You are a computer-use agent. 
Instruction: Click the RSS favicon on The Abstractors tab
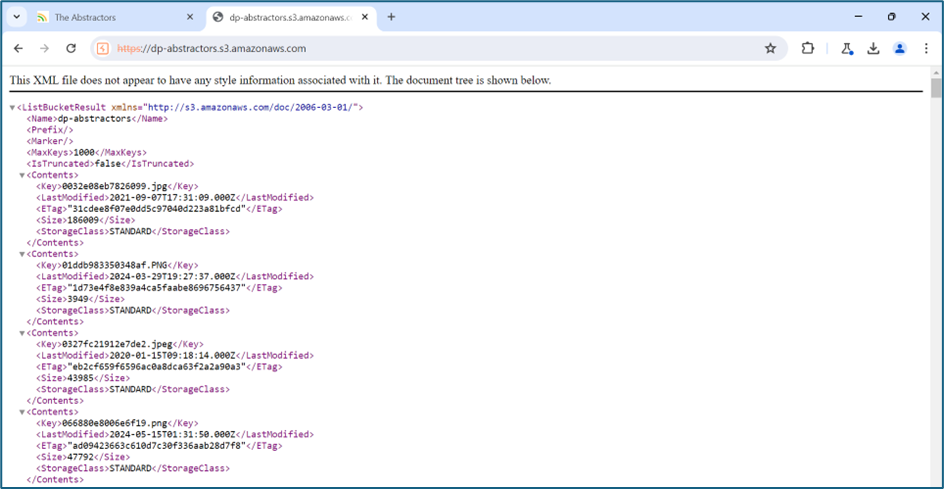pos(42,17)
